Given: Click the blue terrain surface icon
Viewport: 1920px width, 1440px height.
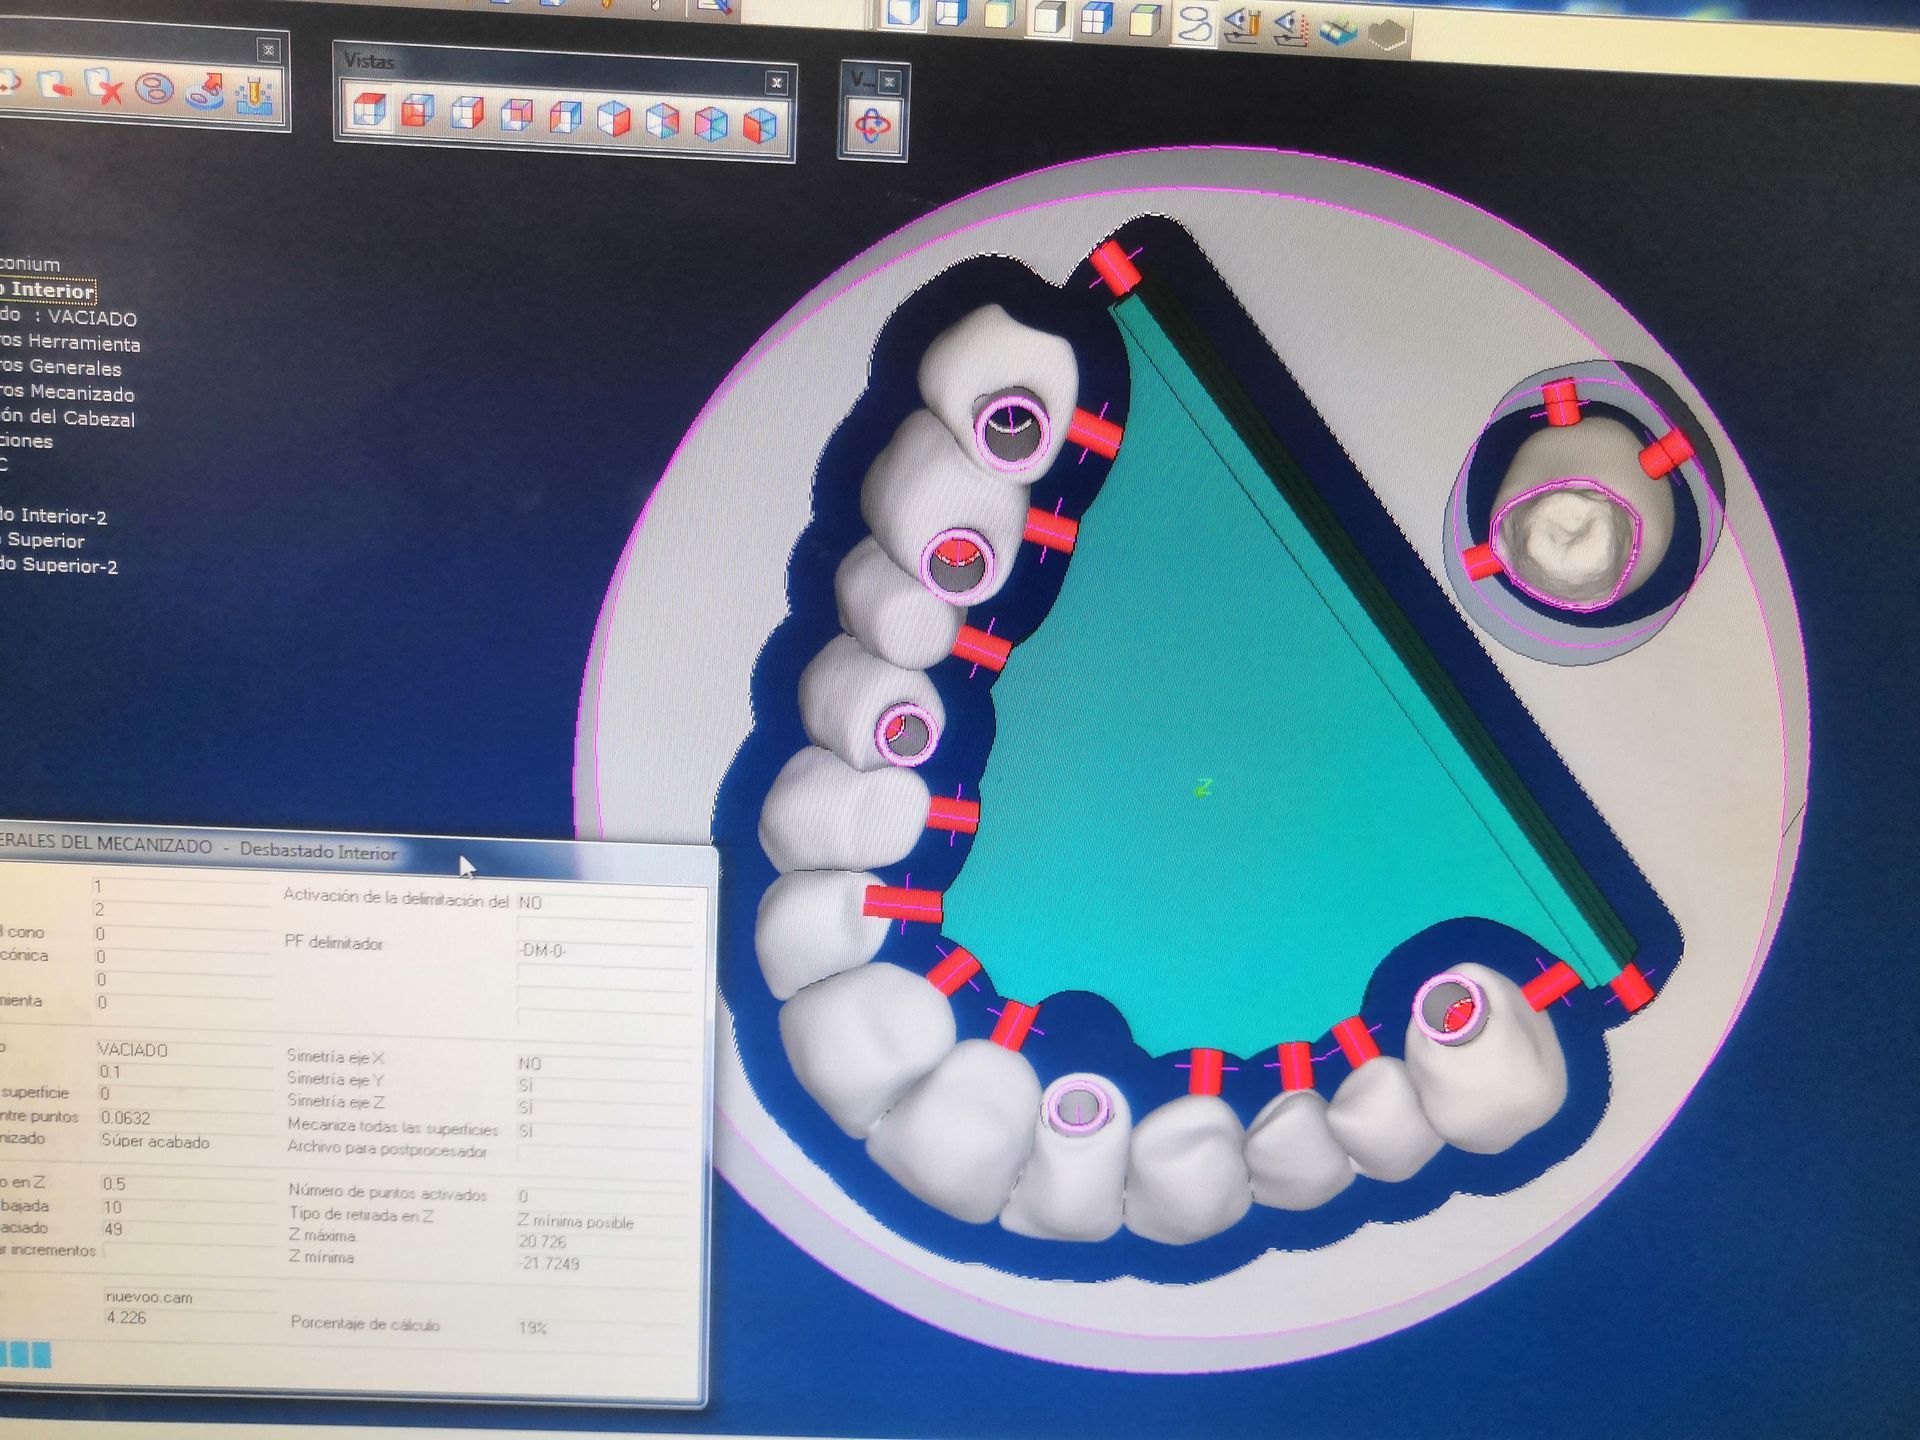Looking at the screenshot, I should pyautogui.click(x=1338, y=32).
